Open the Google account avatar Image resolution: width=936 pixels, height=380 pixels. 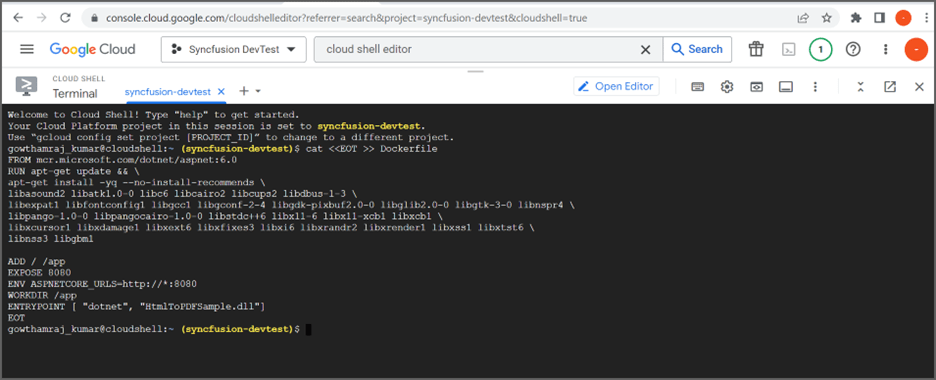click(916, 50)
